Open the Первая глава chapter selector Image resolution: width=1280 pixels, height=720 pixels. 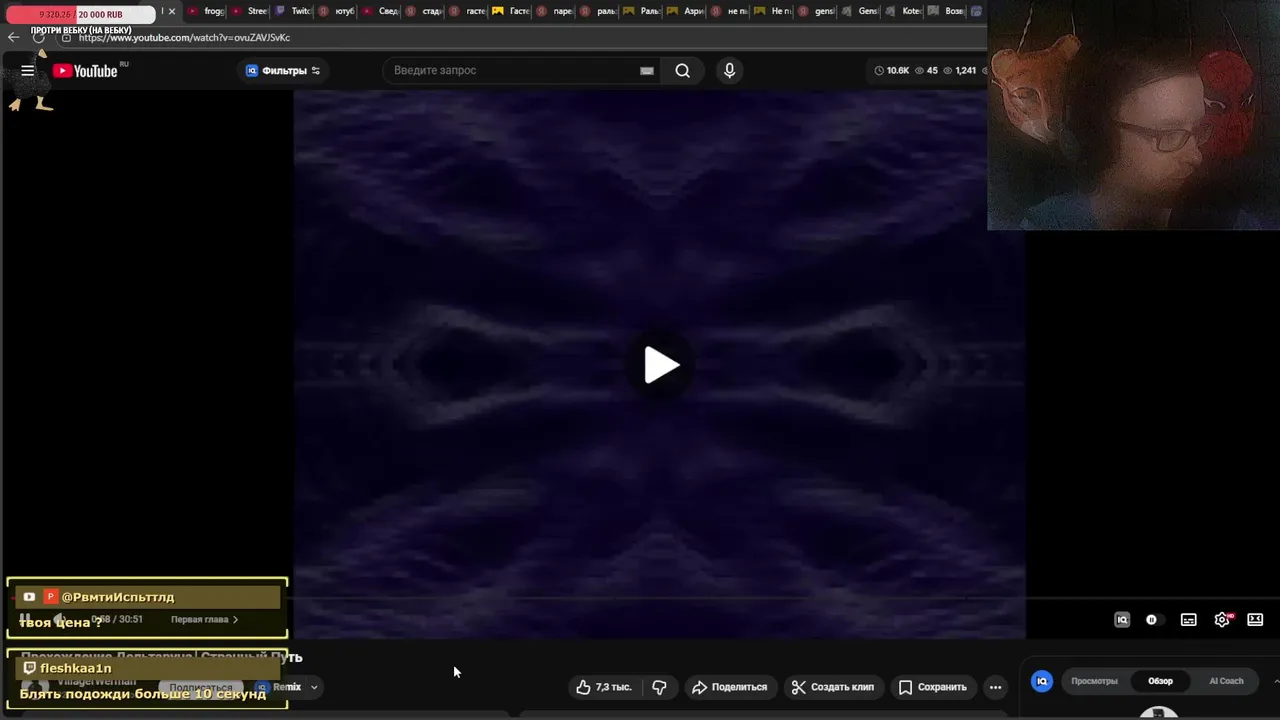204,620
